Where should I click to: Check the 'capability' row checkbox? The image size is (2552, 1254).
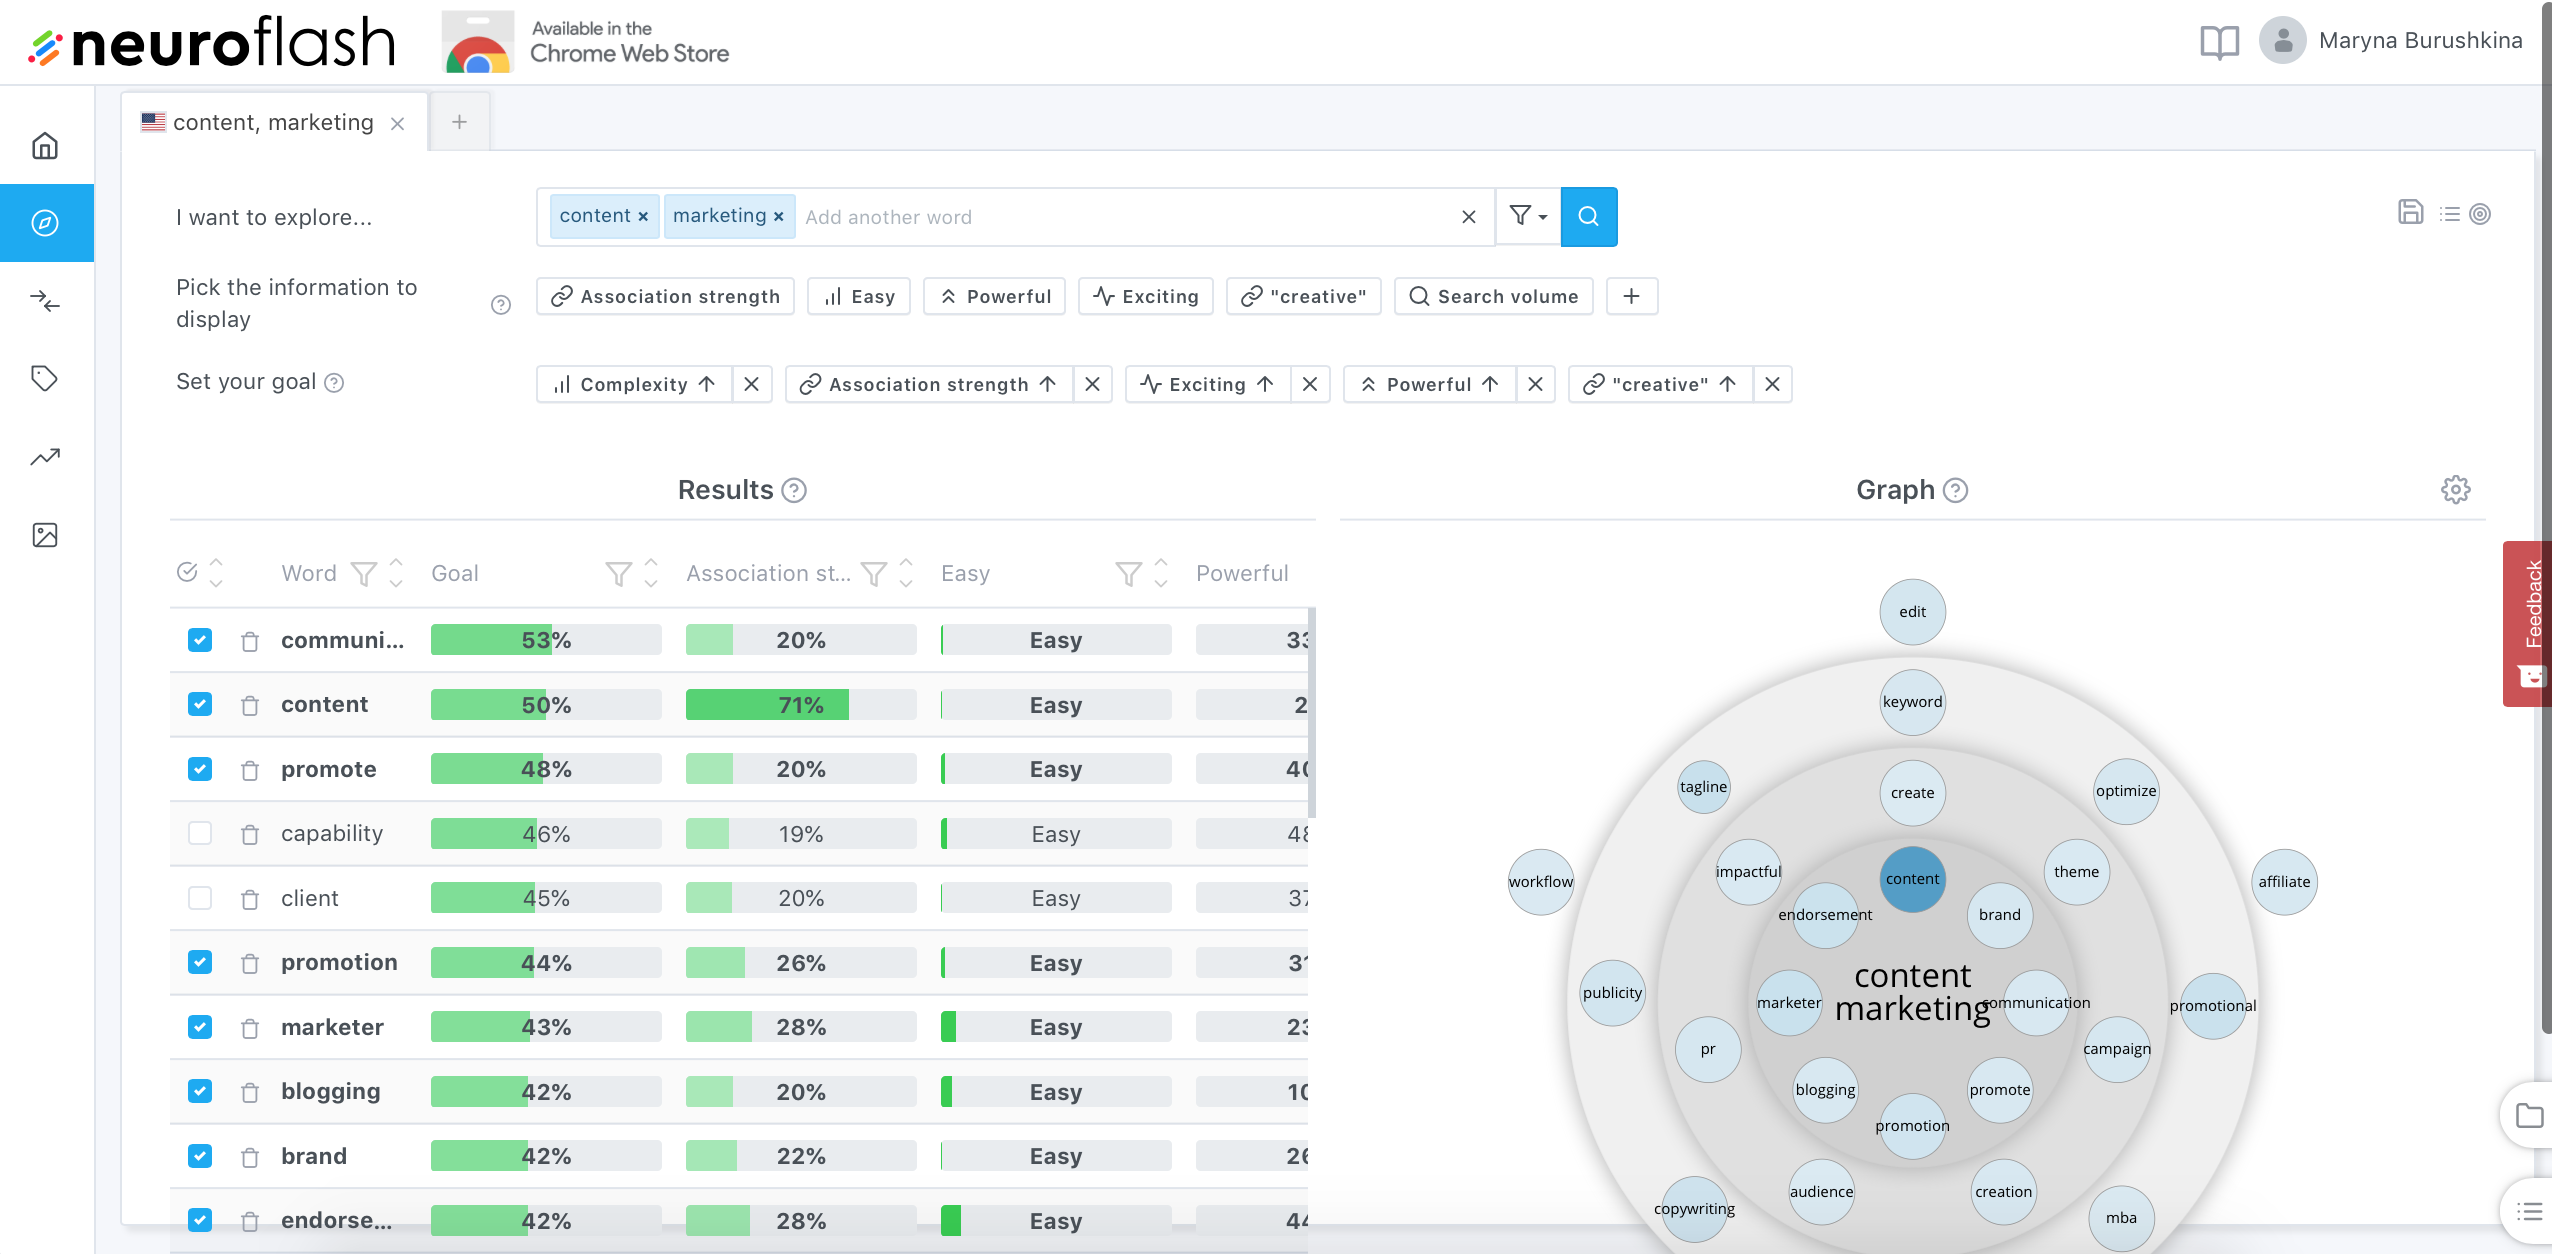200,833
